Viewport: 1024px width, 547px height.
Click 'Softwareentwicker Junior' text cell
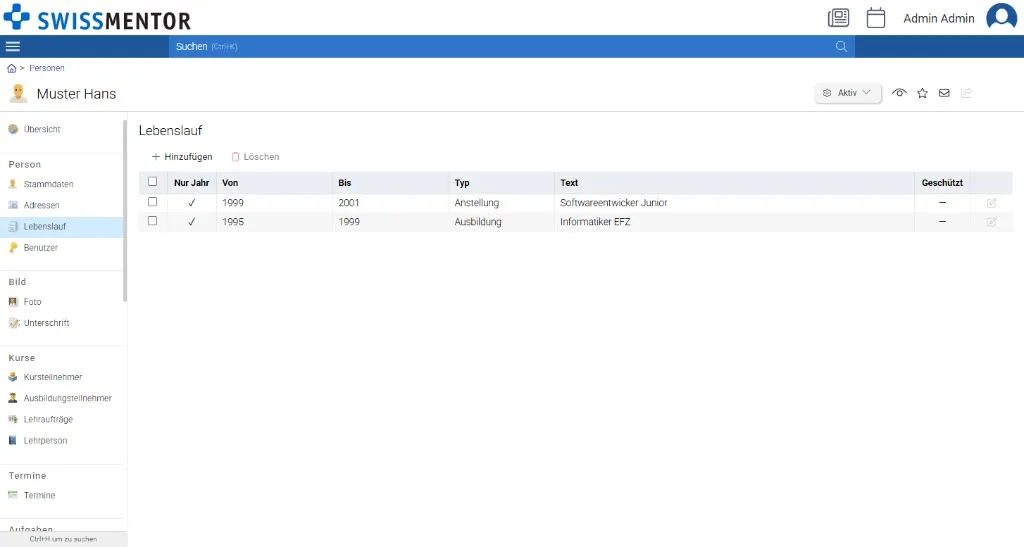(x=613, y=203)
